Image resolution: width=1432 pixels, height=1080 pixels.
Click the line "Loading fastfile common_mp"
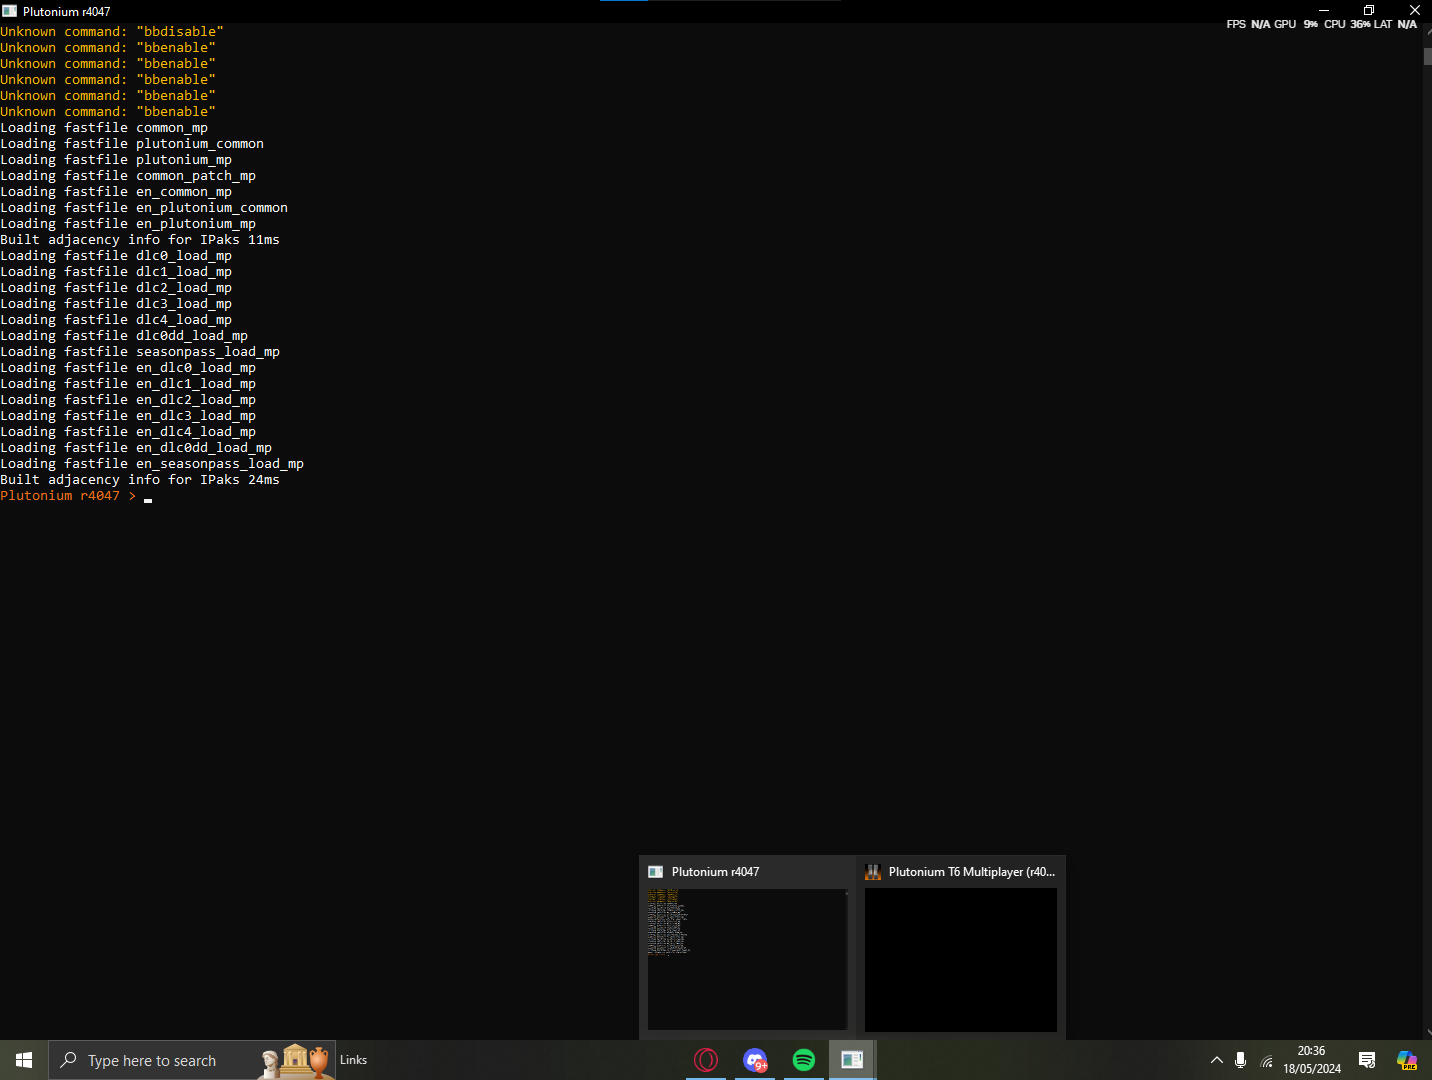(104, 128)
